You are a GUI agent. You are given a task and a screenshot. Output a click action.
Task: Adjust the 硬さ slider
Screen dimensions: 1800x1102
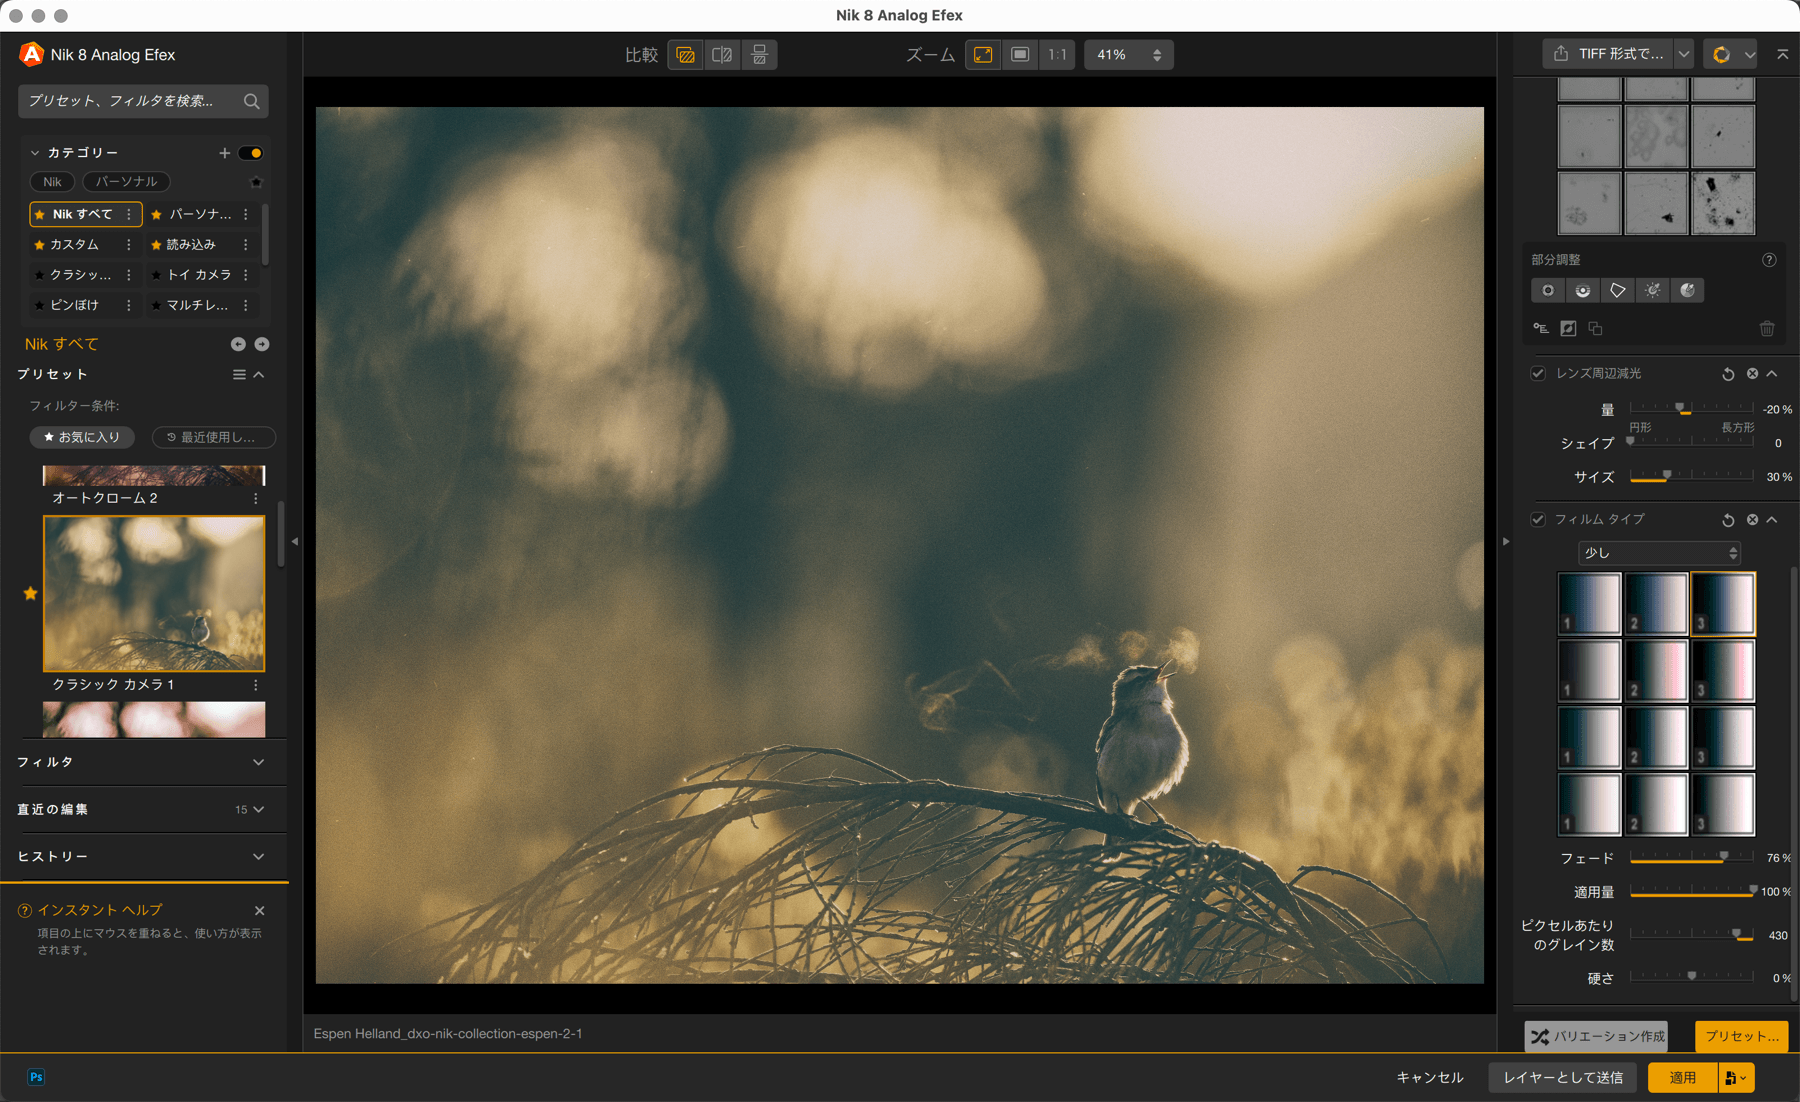click(x=1691, y=977)
